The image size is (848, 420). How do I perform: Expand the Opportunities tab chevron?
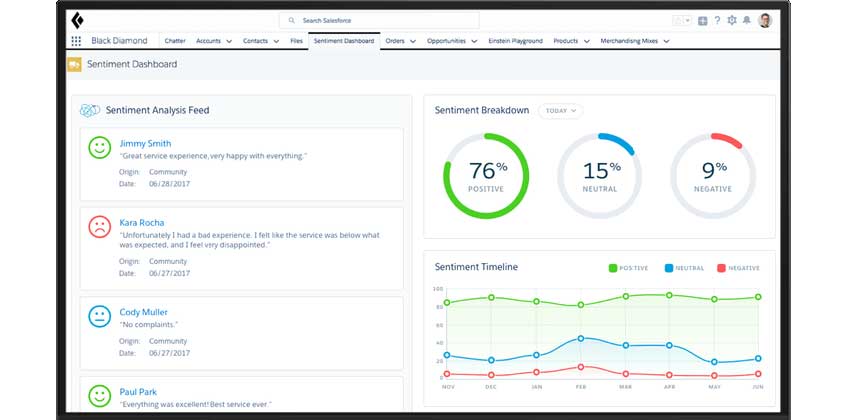(x=474, y=41)
